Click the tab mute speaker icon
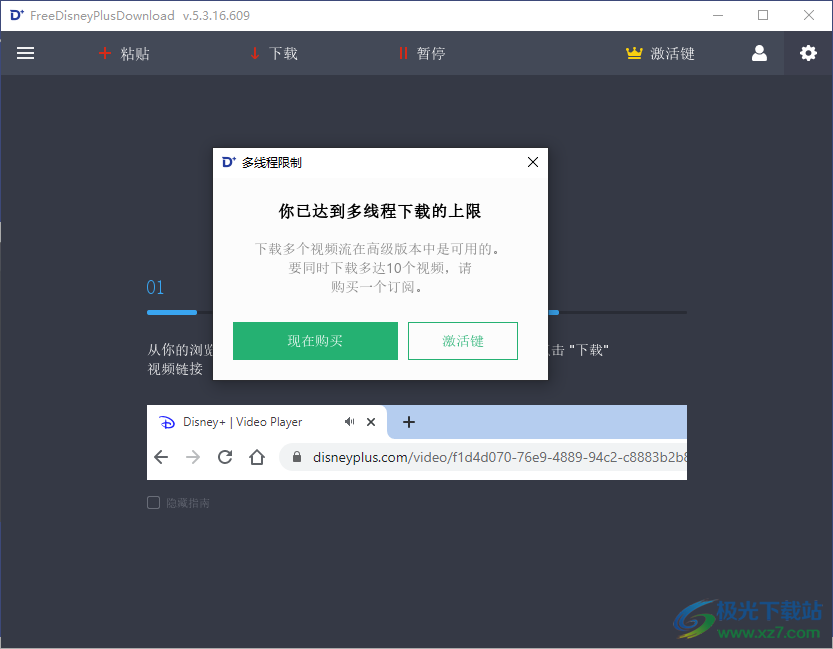833x649 pixels. click(349, 422)
